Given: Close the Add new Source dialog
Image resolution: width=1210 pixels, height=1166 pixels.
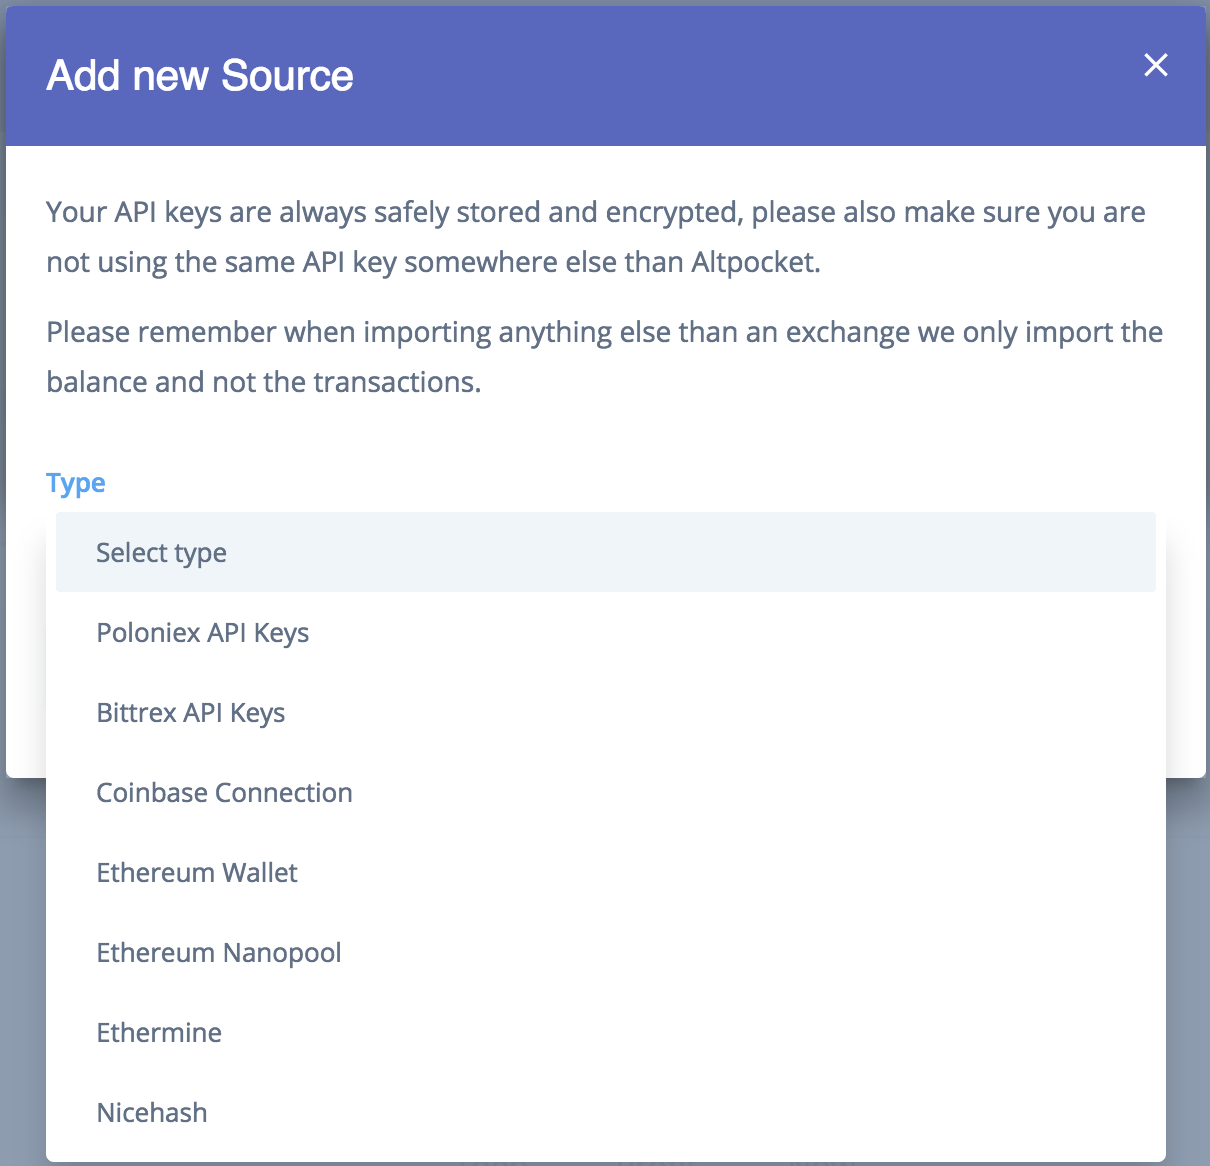Looking at the screenshot, I should point(1155,66).
